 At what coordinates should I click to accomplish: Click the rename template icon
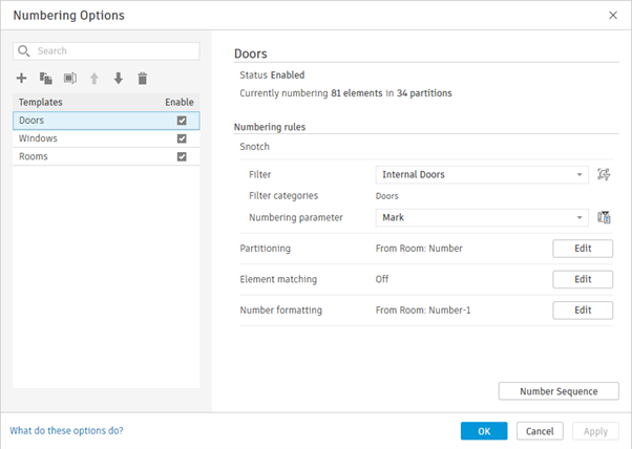pos(70,78)
